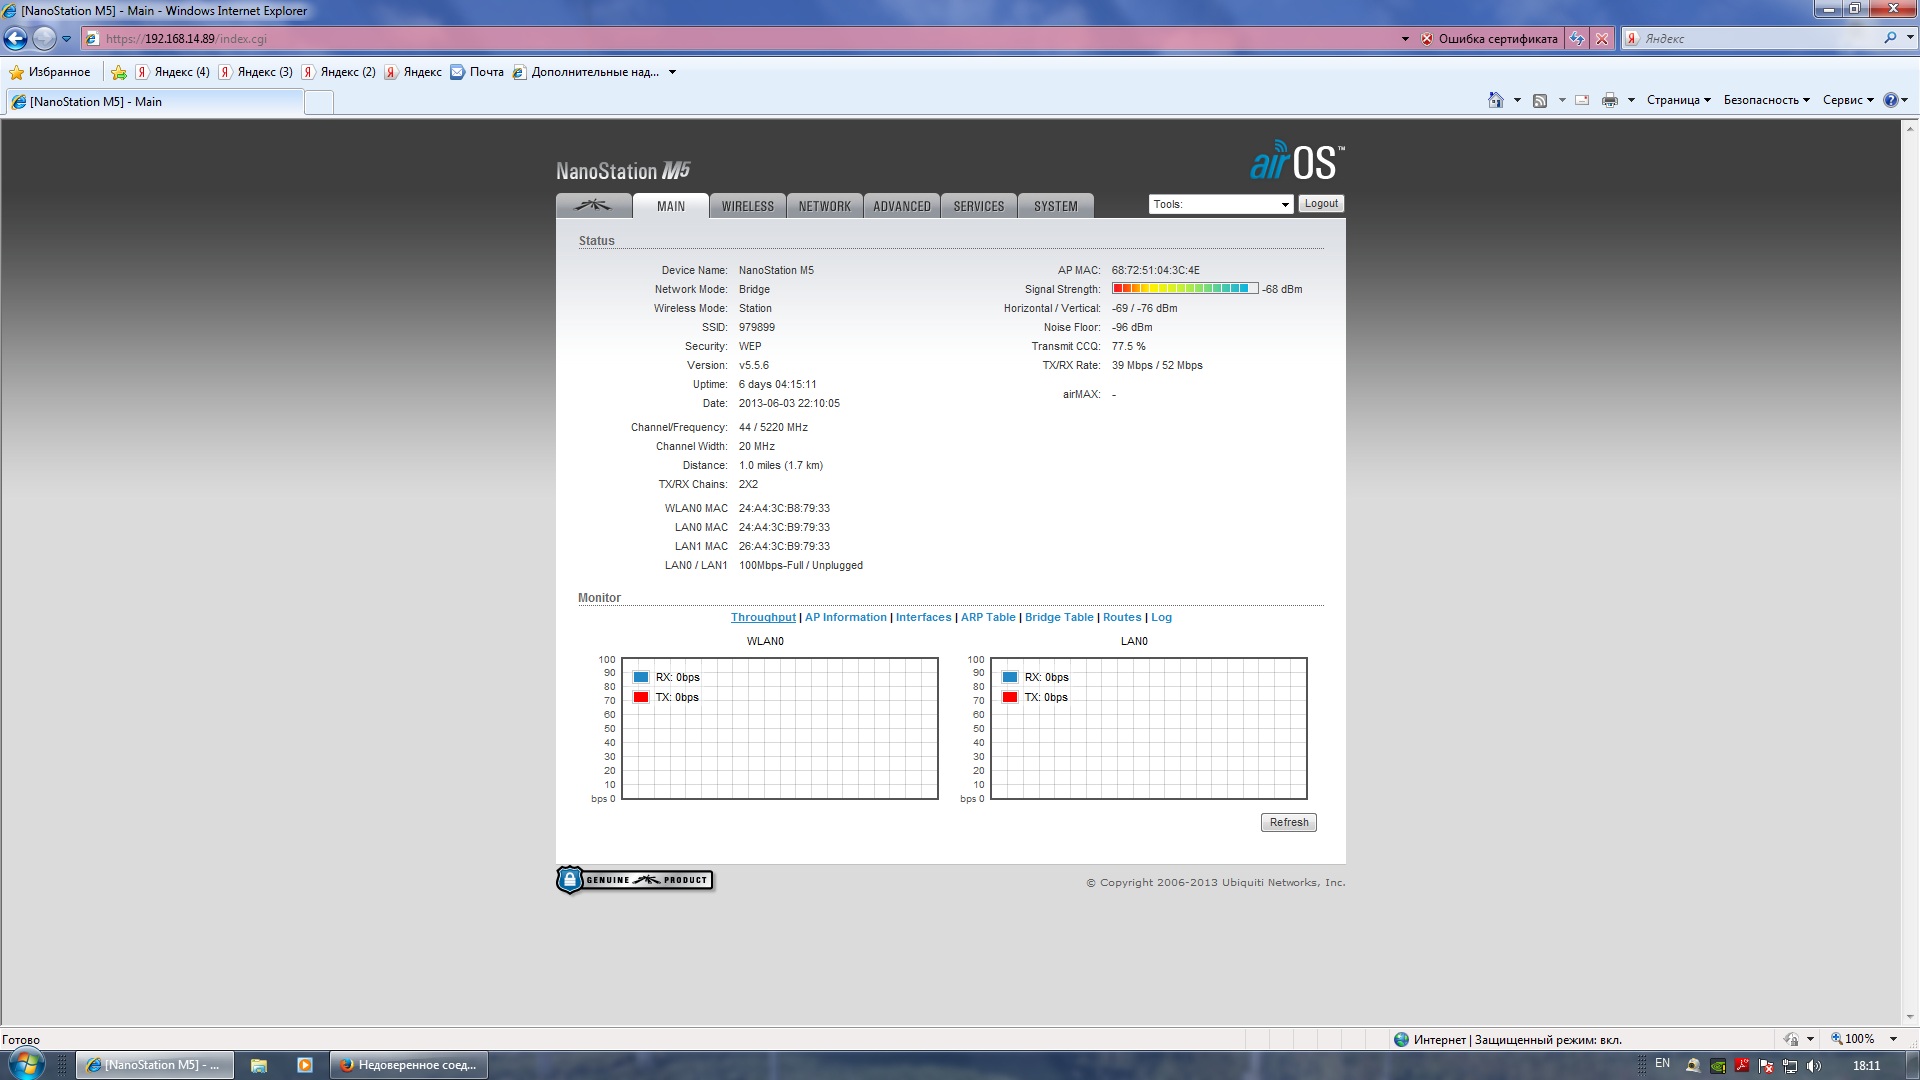Screen dimensions: 1920x1080
Task: Open address bar autocomplete dropdown arrow
Action: click(1405, 39)
